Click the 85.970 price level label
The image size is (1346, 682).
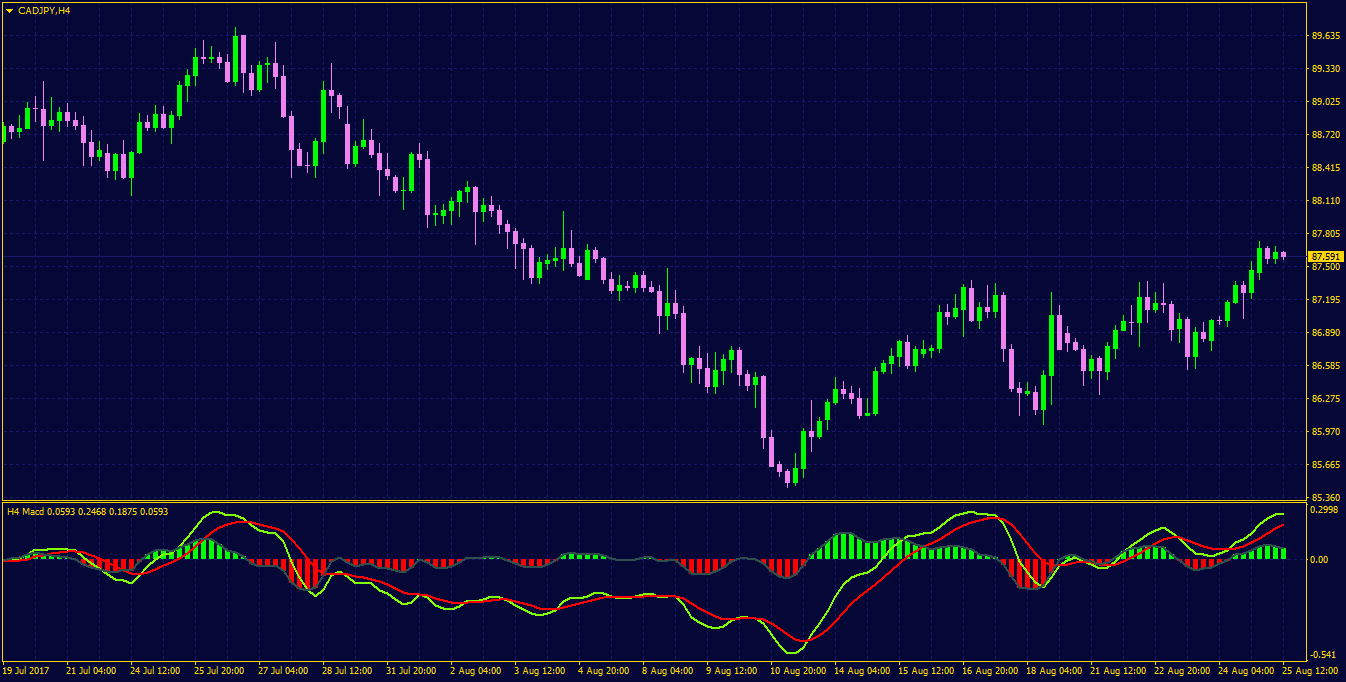pyautogui.click(x=1325, y=432)
